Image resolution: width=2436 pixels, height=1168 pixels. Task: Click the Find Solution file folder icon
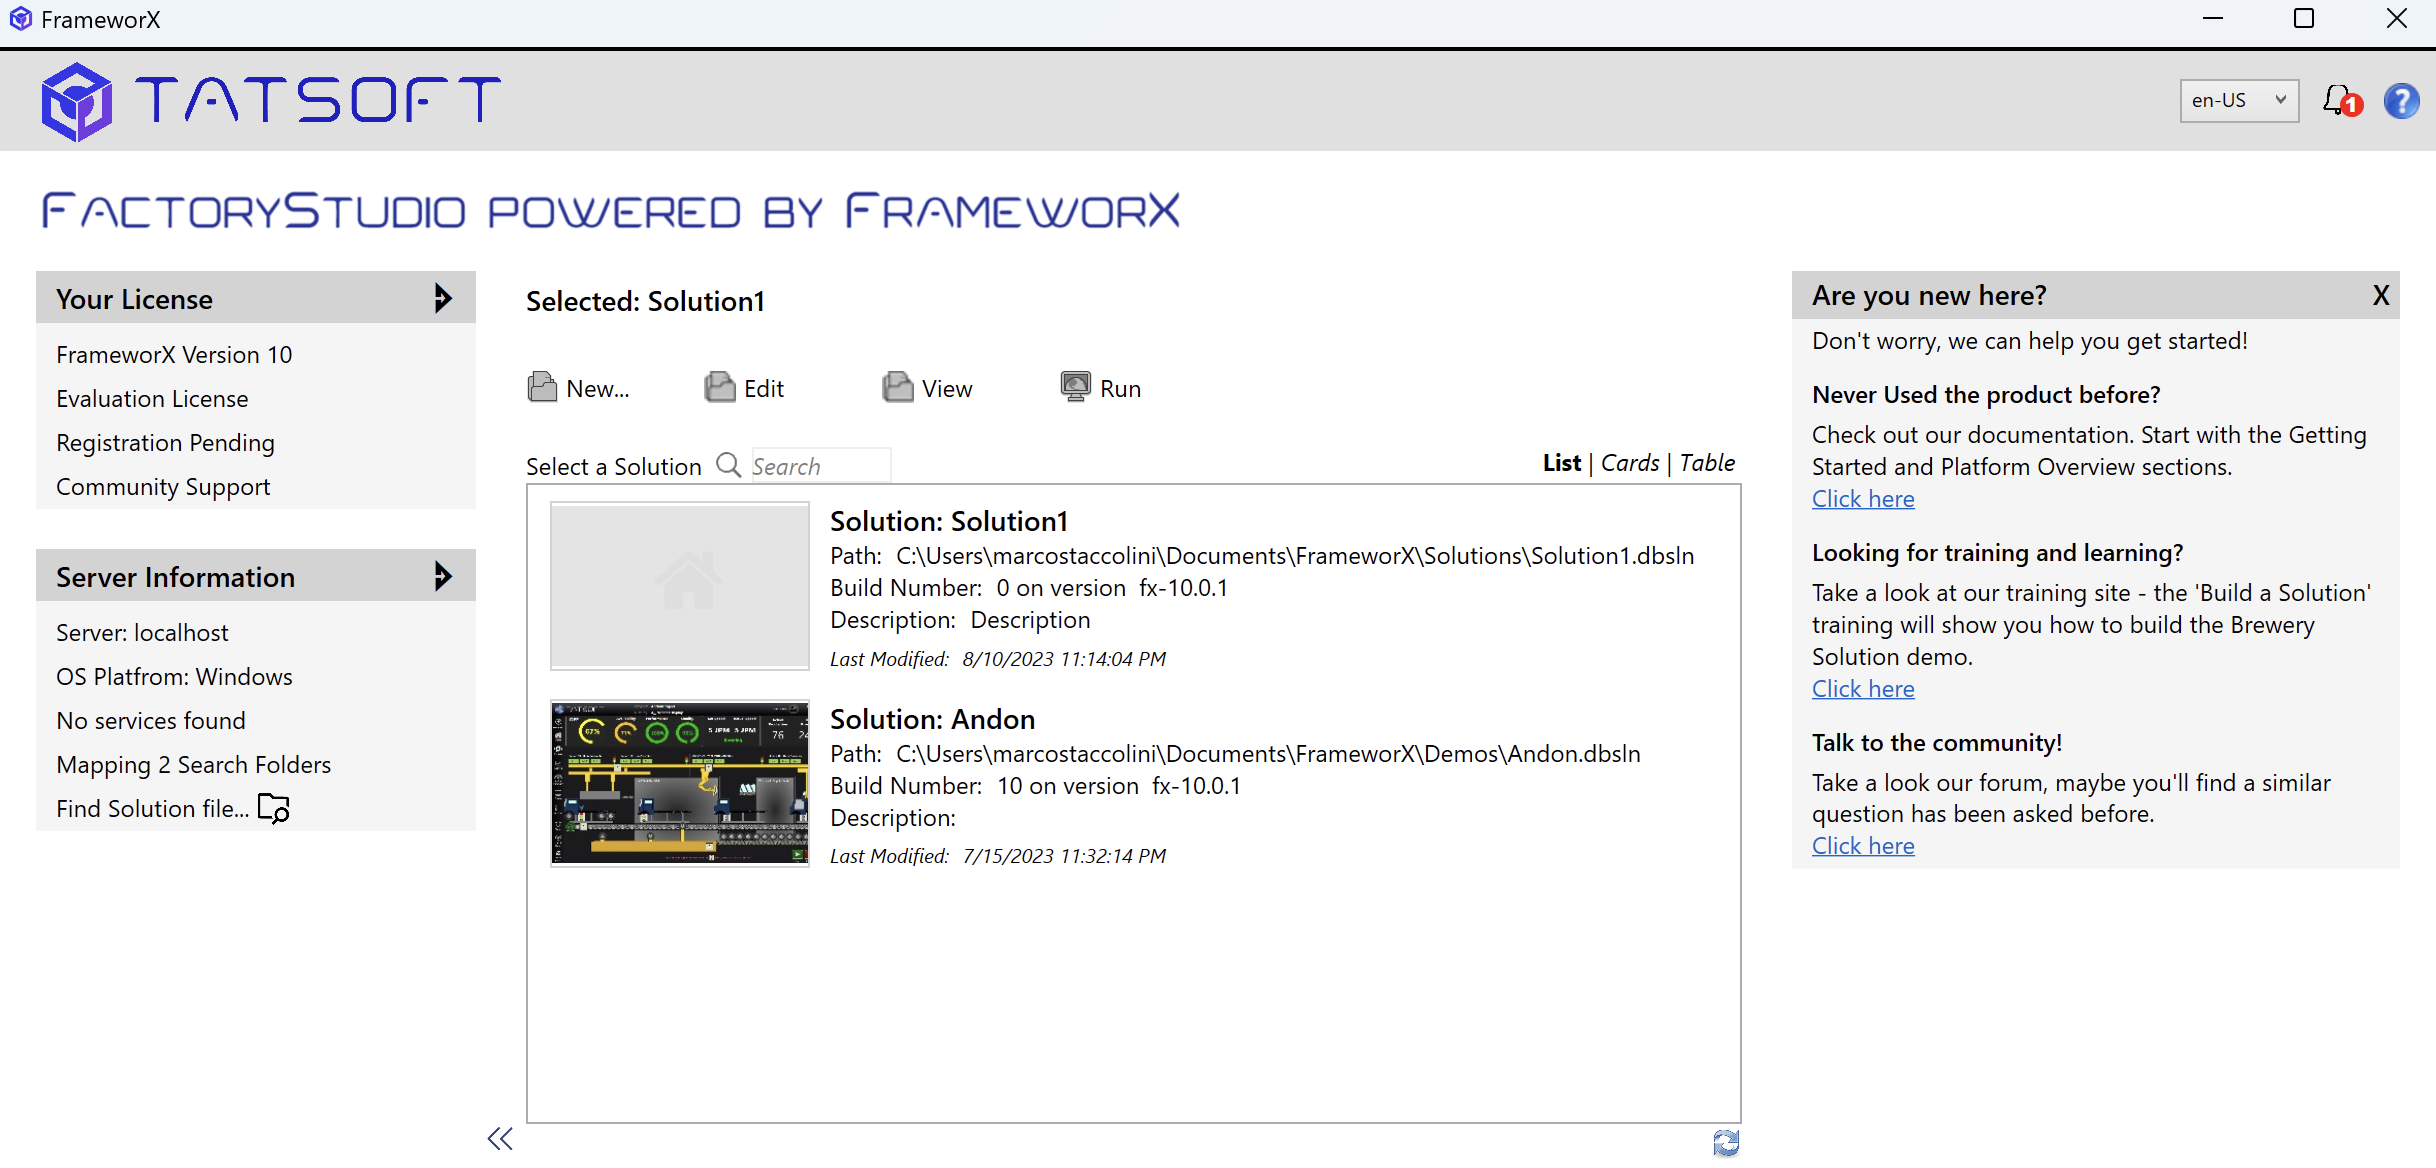[273, 807]
